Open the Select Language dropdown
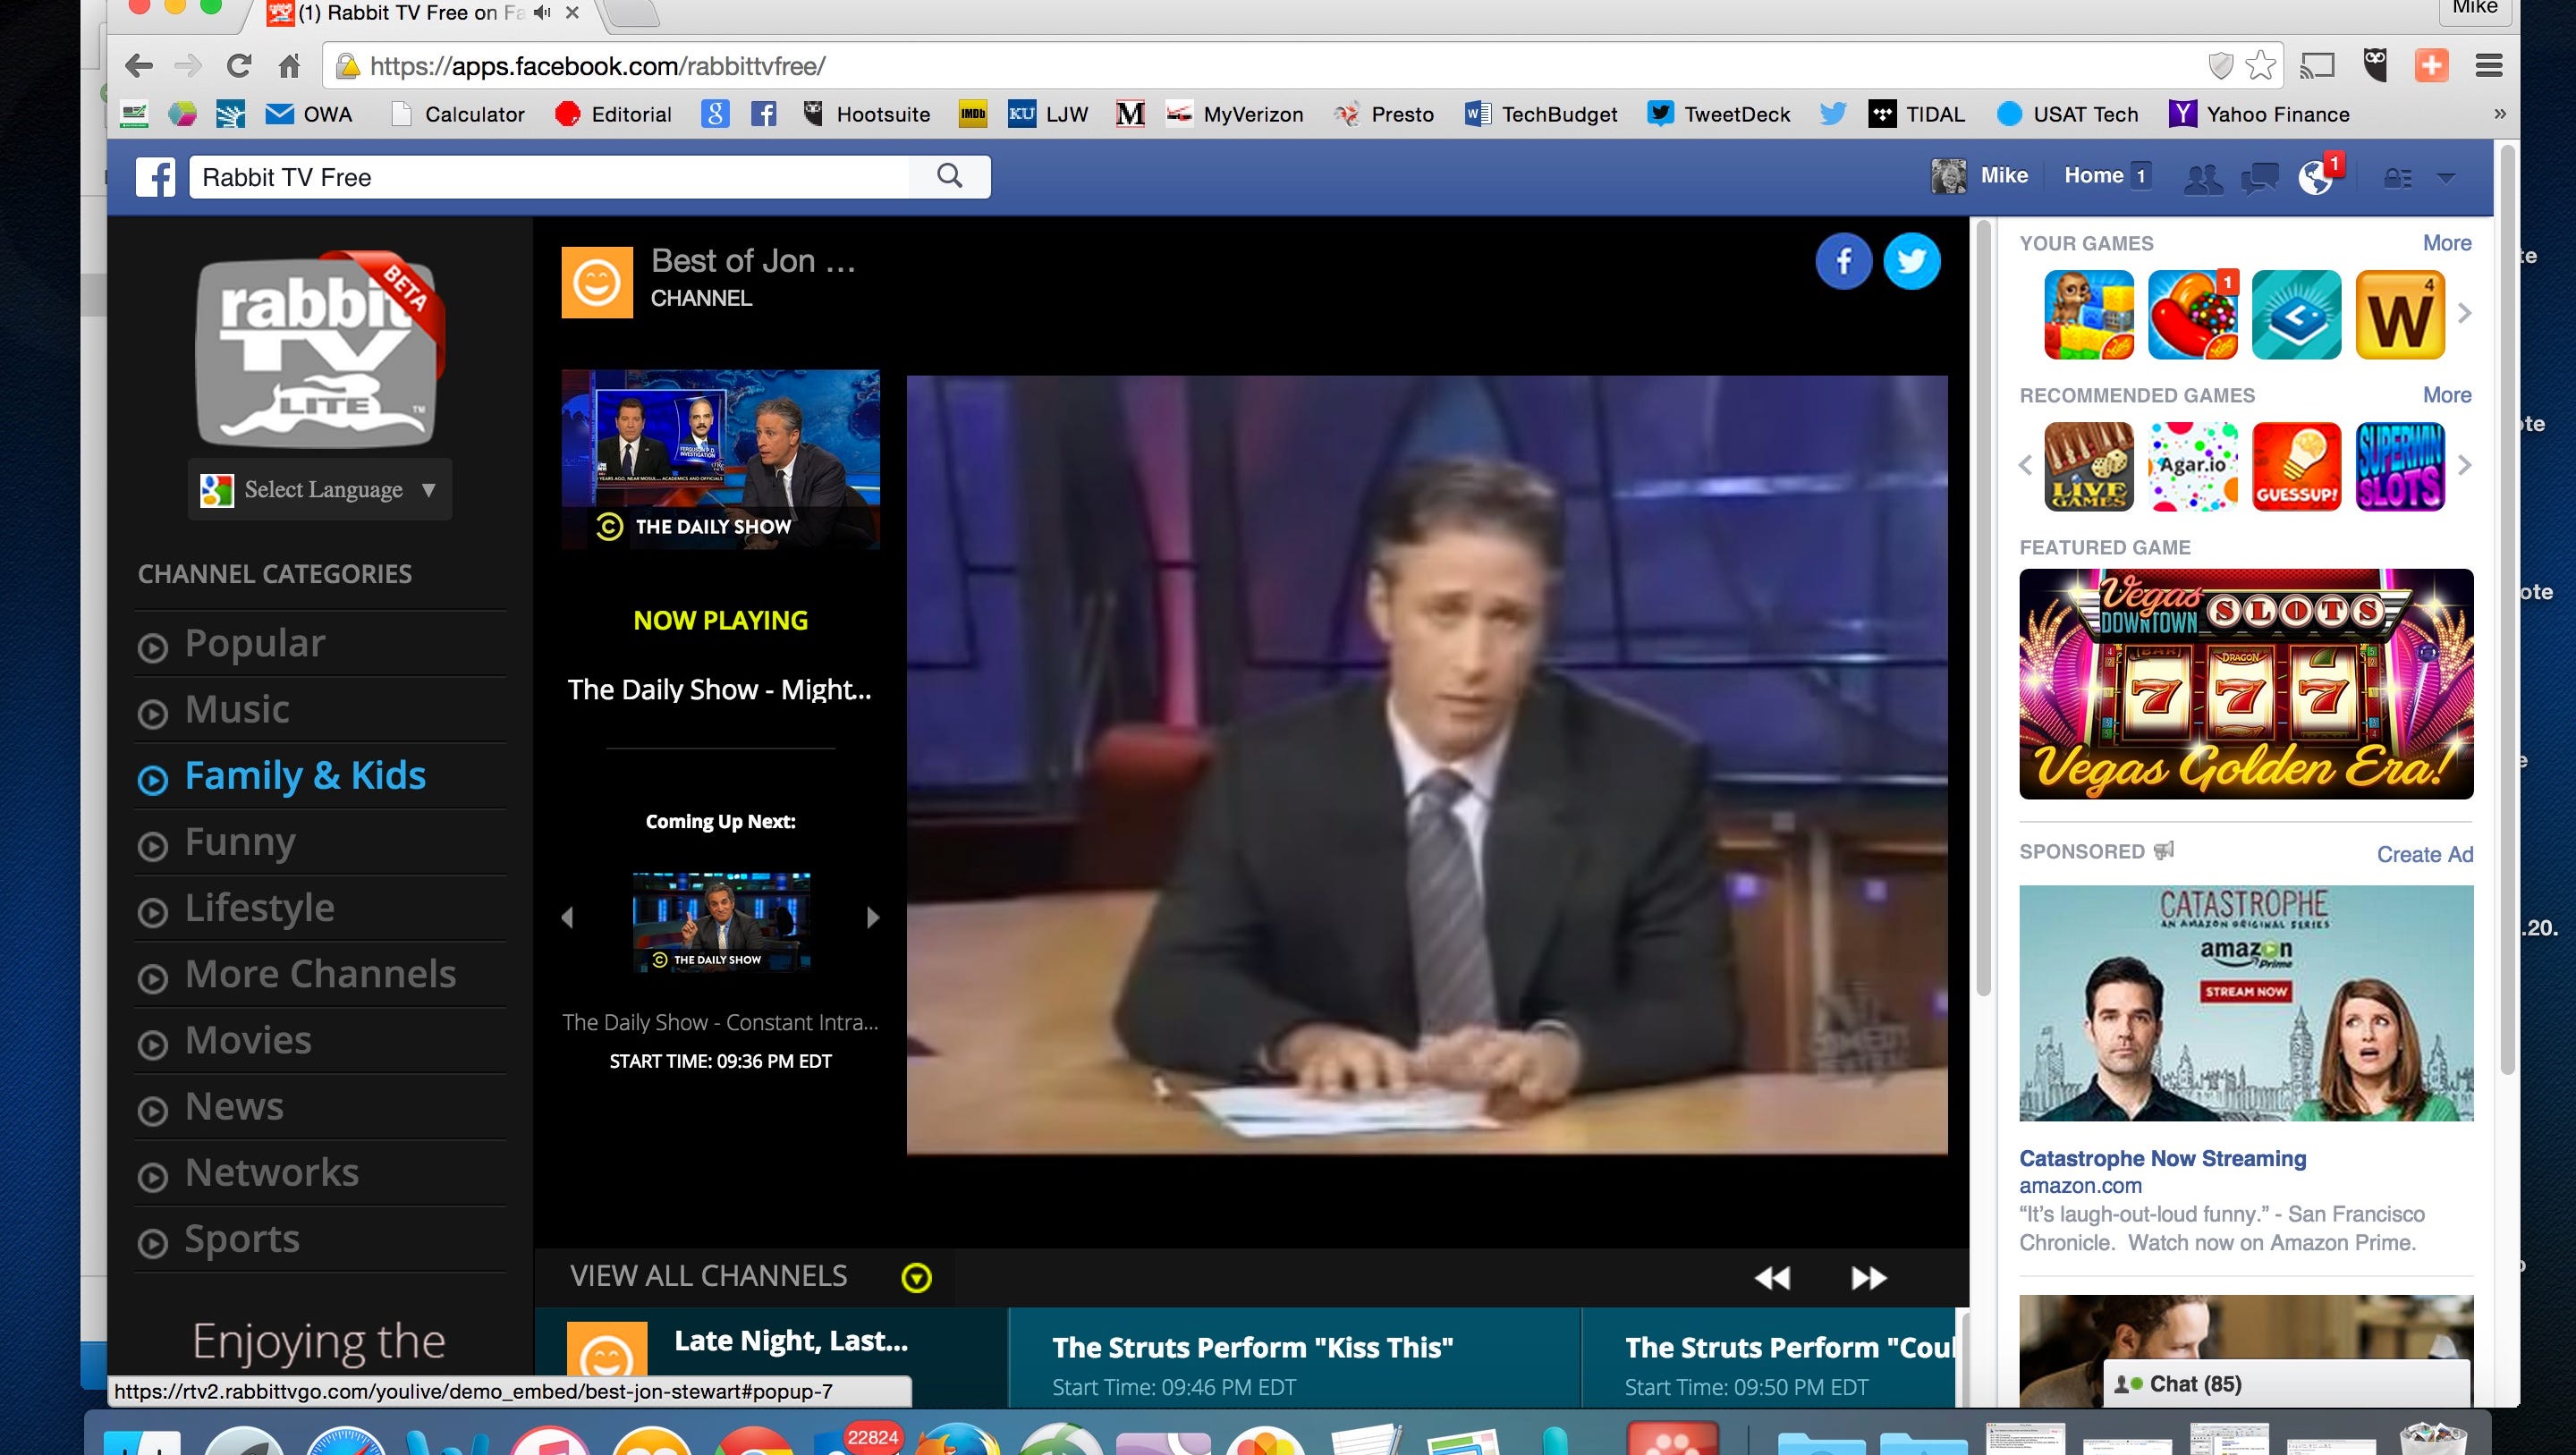The image size is (2576, 1455). click(x=318, y=489)
